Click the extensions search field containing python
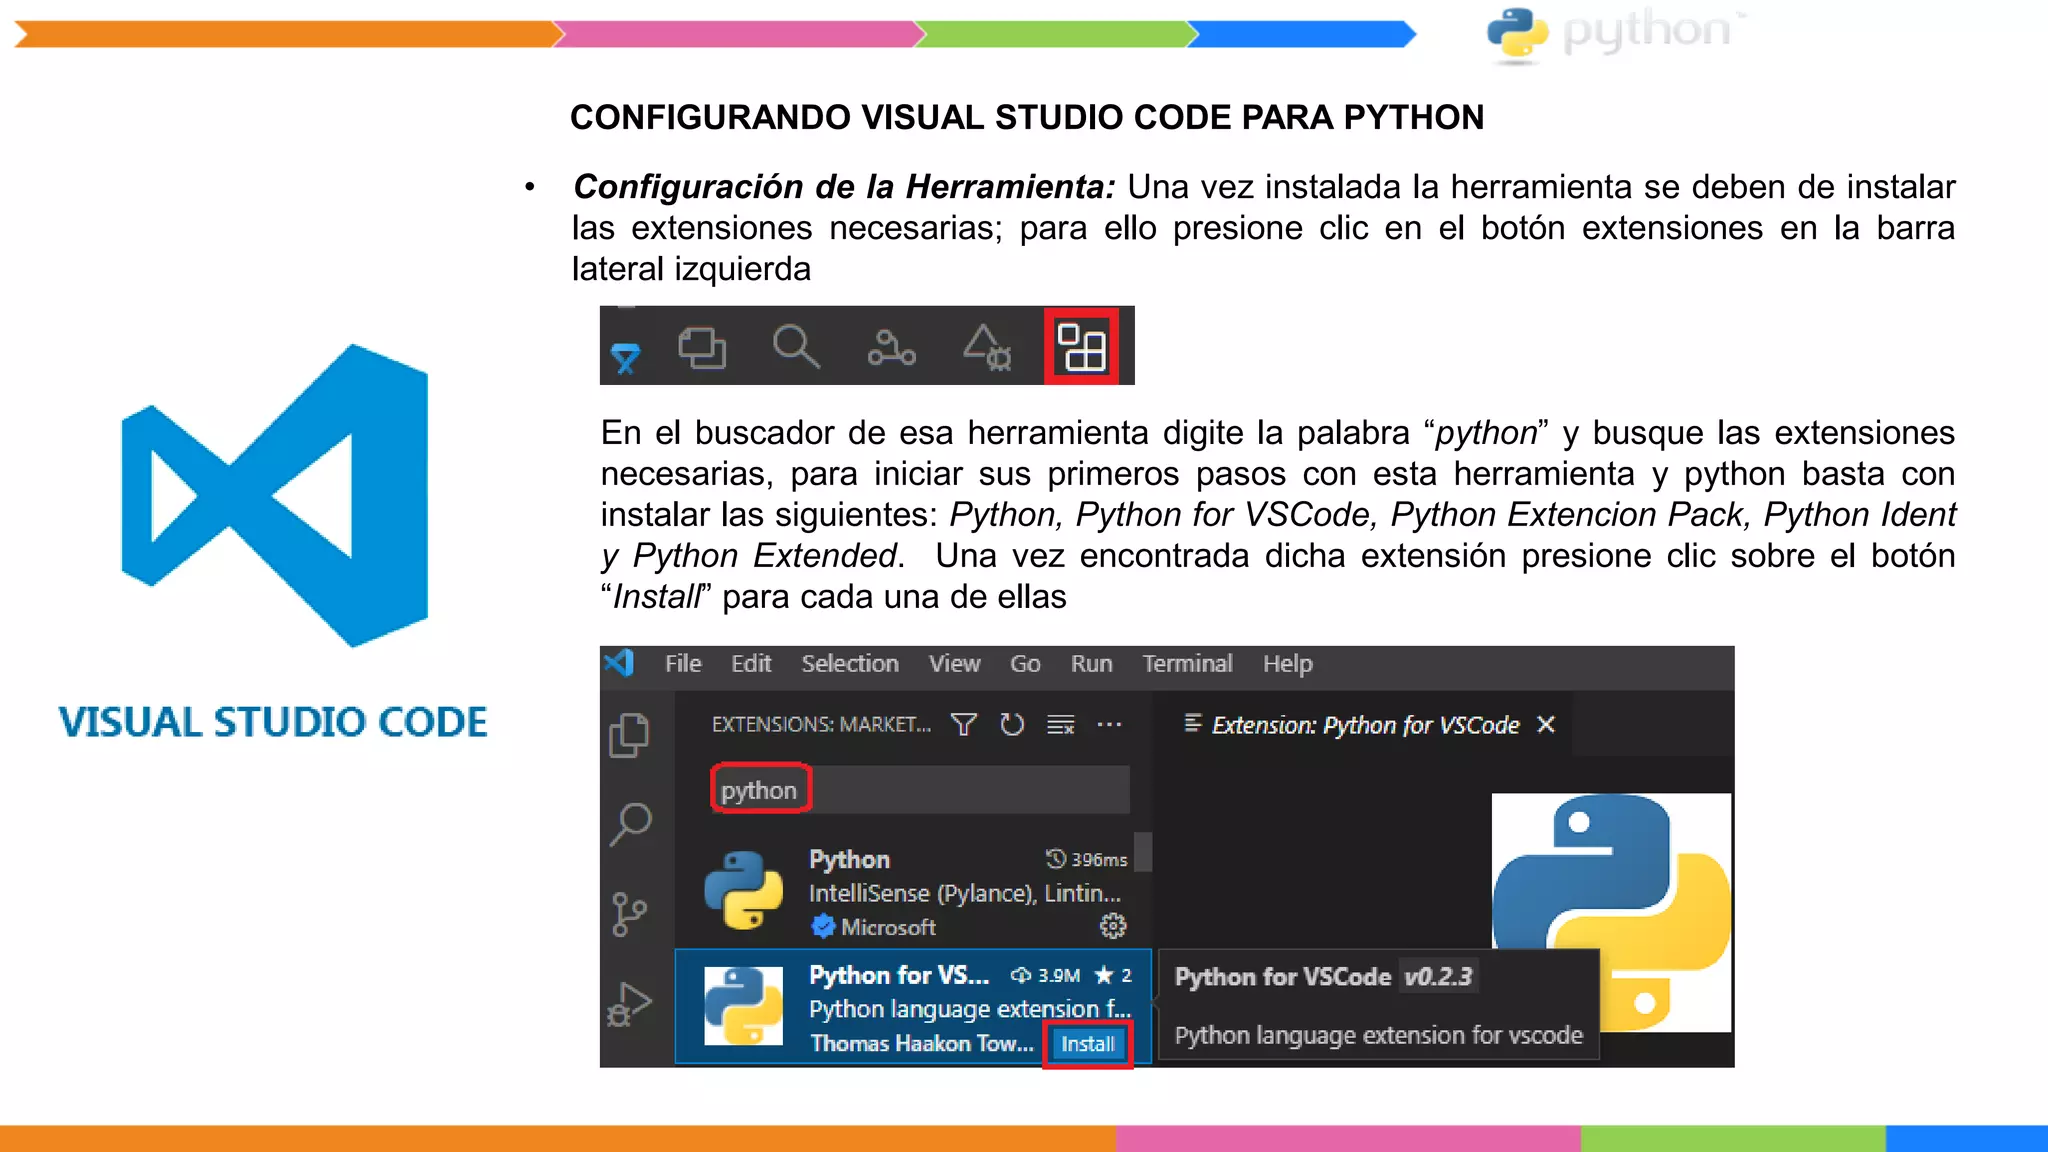This screenshot has height=1152, width=2048. click(x=920, y=790)
